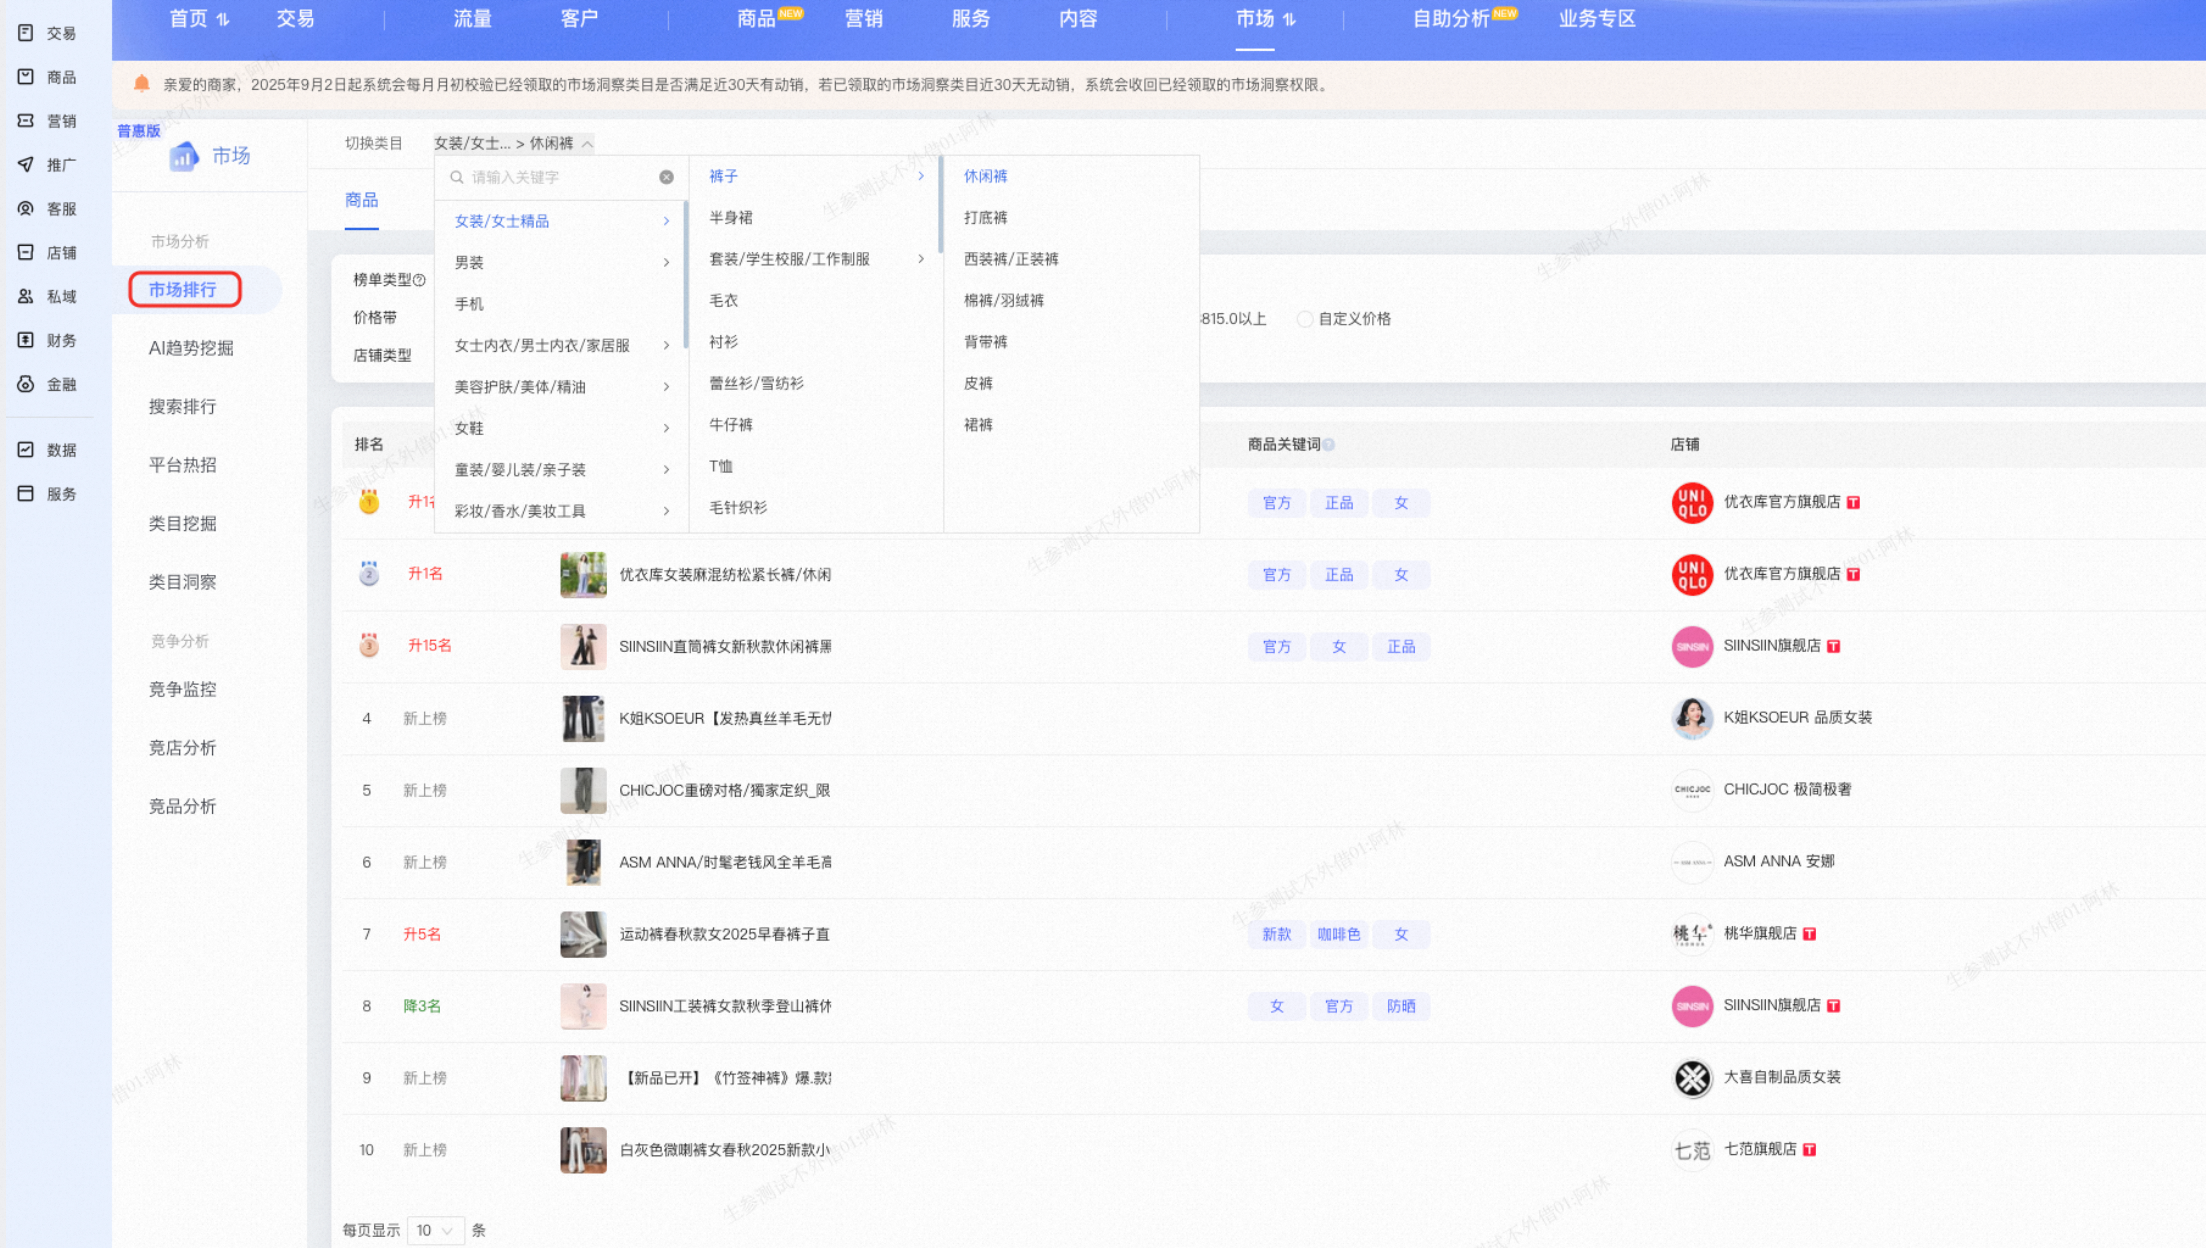Open 类目洞察 page
Image resolution: width=2206 pixels, height=1248 pixels.
pyautogui.click(x=182, y=582)
